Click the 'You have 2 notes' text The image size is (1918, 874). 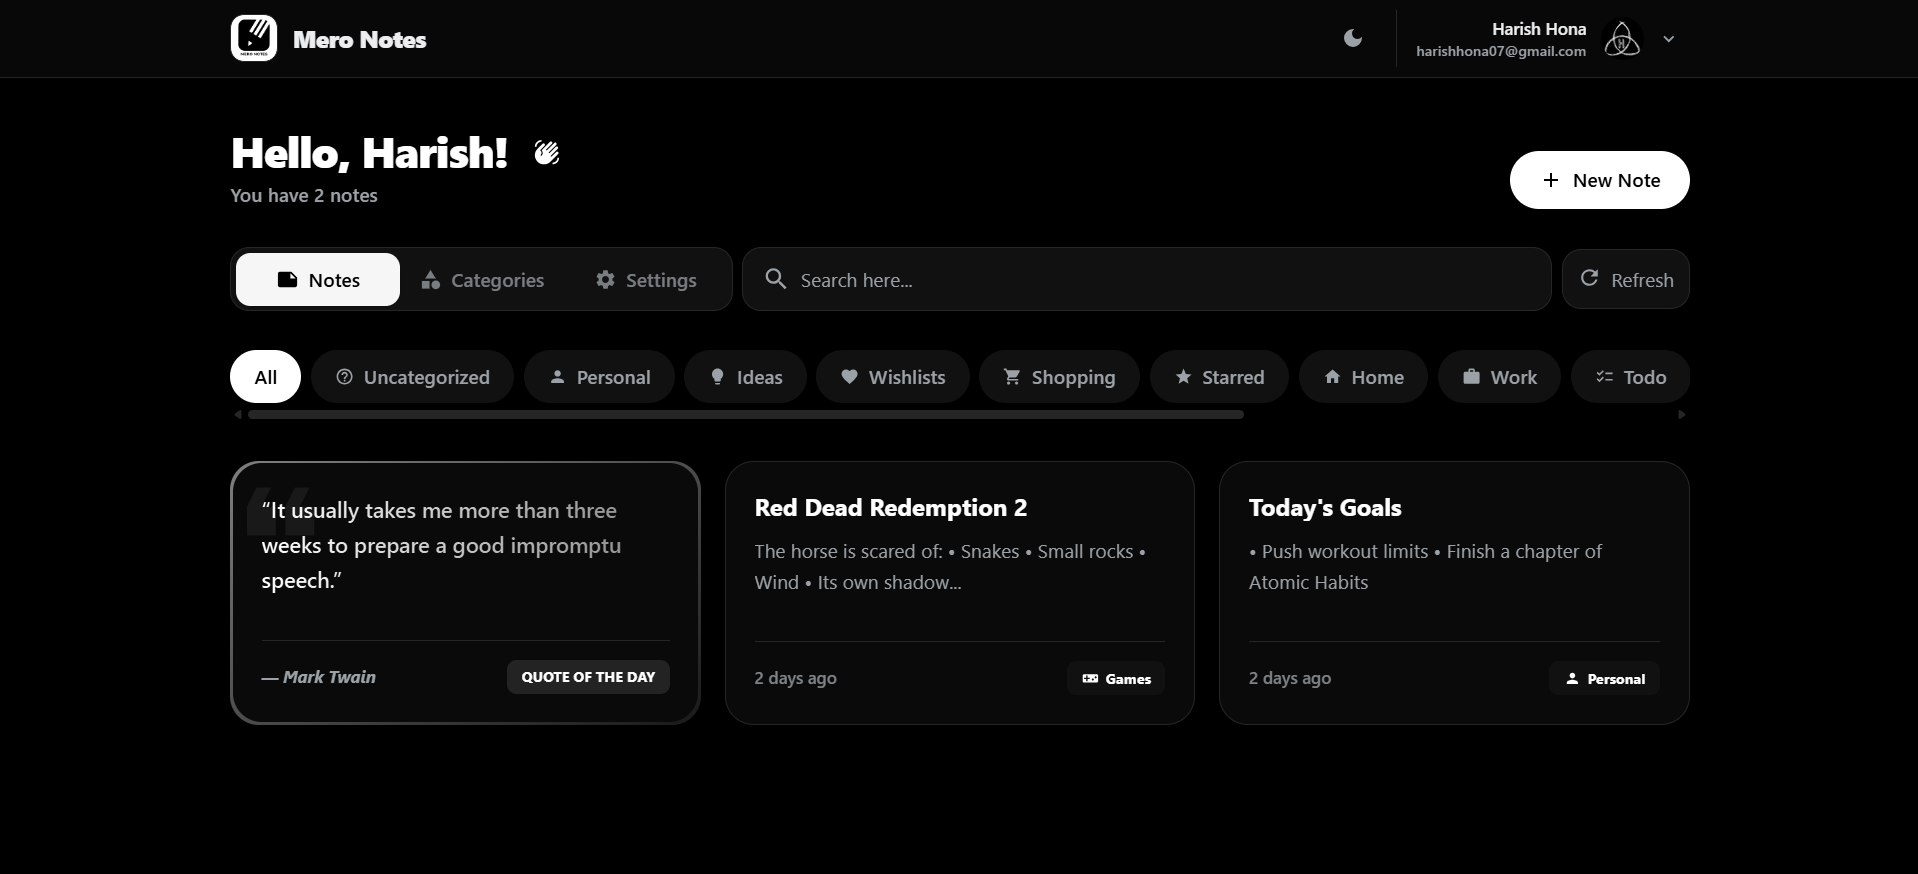304,195
